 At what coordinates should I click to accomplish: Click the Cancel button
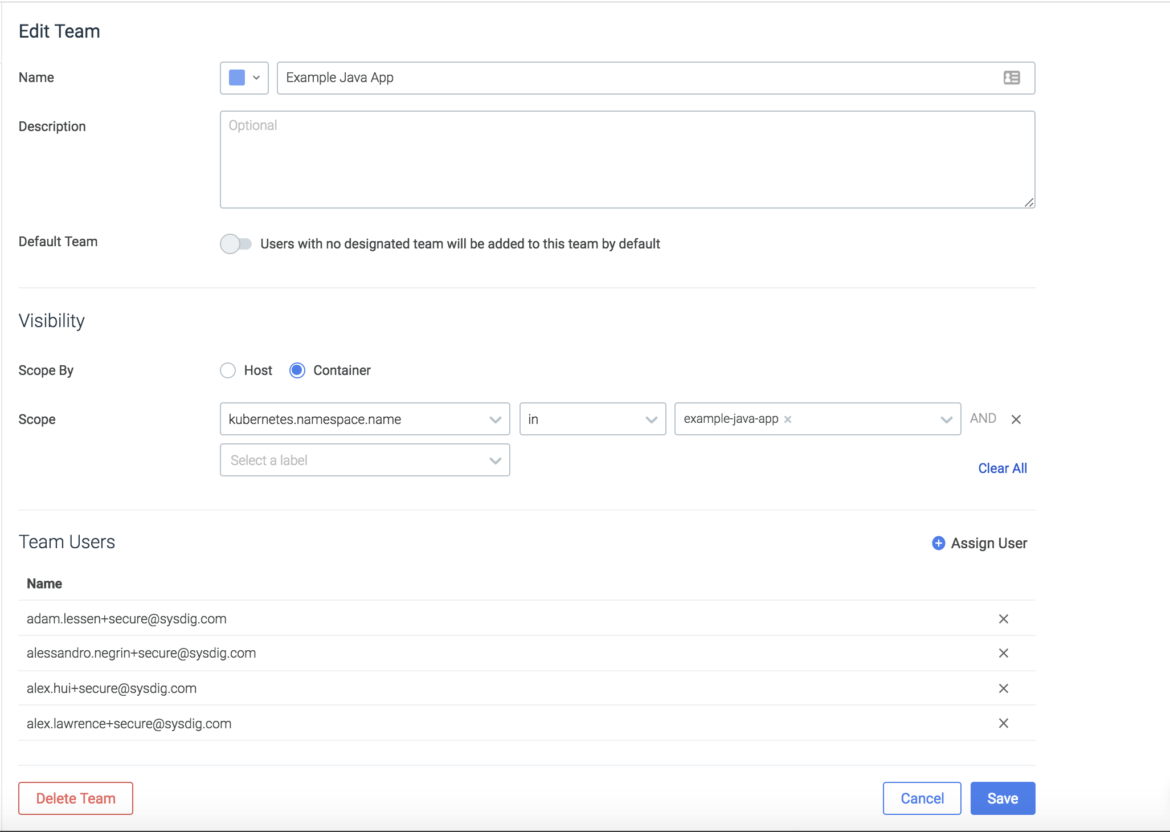tap(922, 798)
